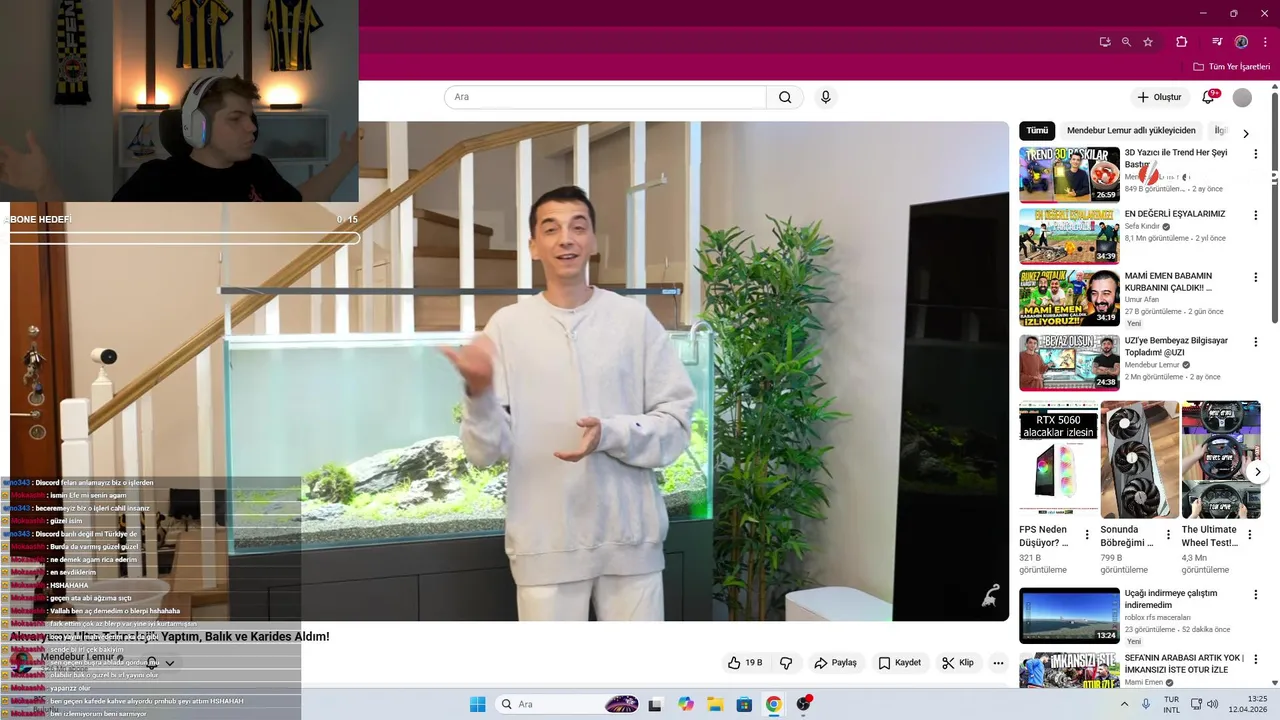Click title SEFA'NIN ARABASI ARTIK YOK

(x=1184, y=664)
